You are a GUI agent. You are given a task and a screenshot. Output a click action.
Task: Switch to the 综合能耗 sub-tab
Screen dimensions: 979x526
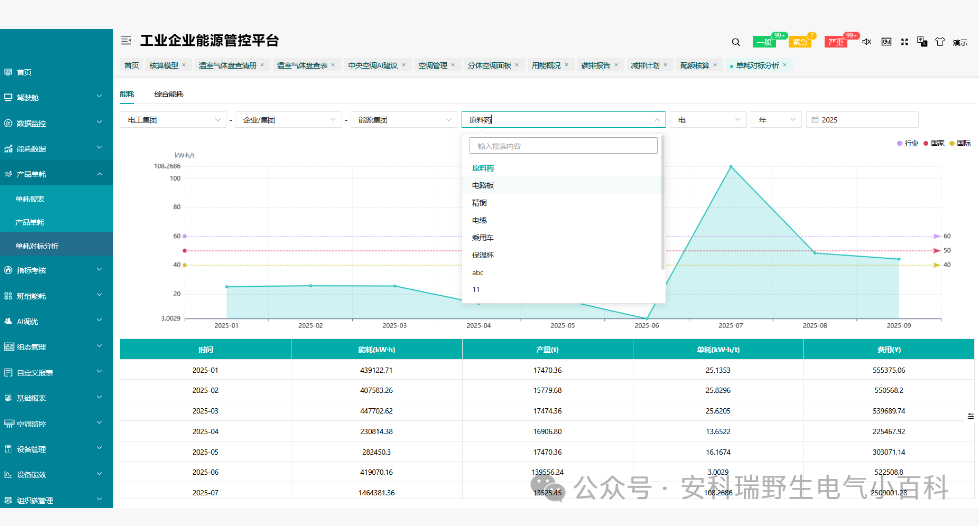169,94
